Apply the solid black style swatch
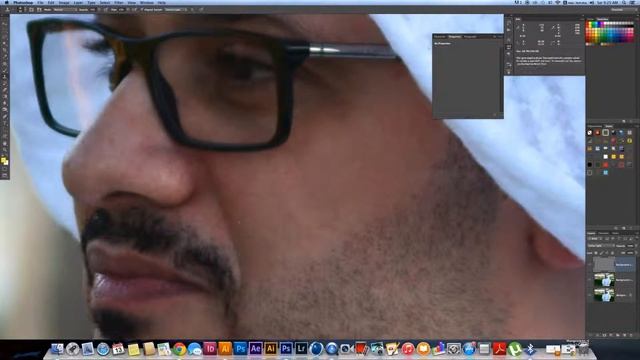Image resolution: width=640 pixels, height=360 pixels. tap(590, 164)
